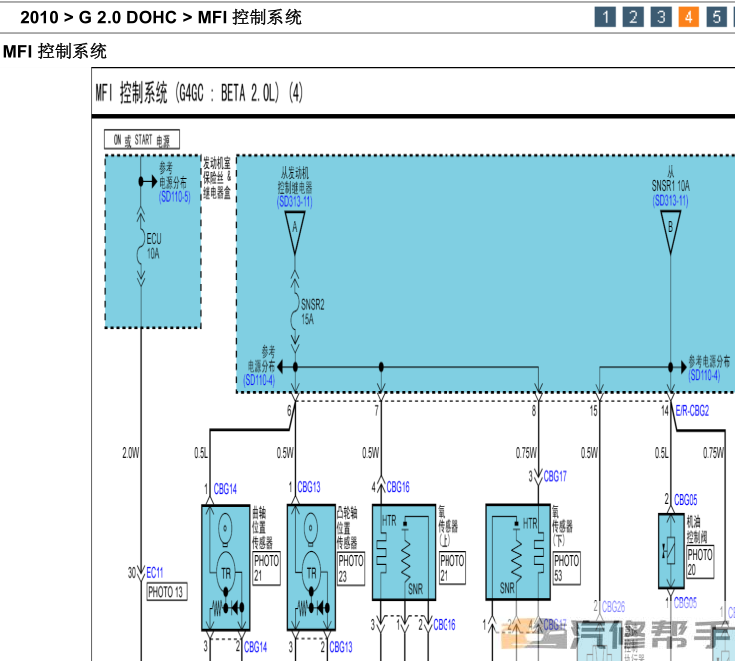Image resolution: width=735 pixels, height=661 pixels.
Task: Open PHOTO 21 box beside upper oxygen sensor
Action: pyautogui.click(x=452, y=568)
